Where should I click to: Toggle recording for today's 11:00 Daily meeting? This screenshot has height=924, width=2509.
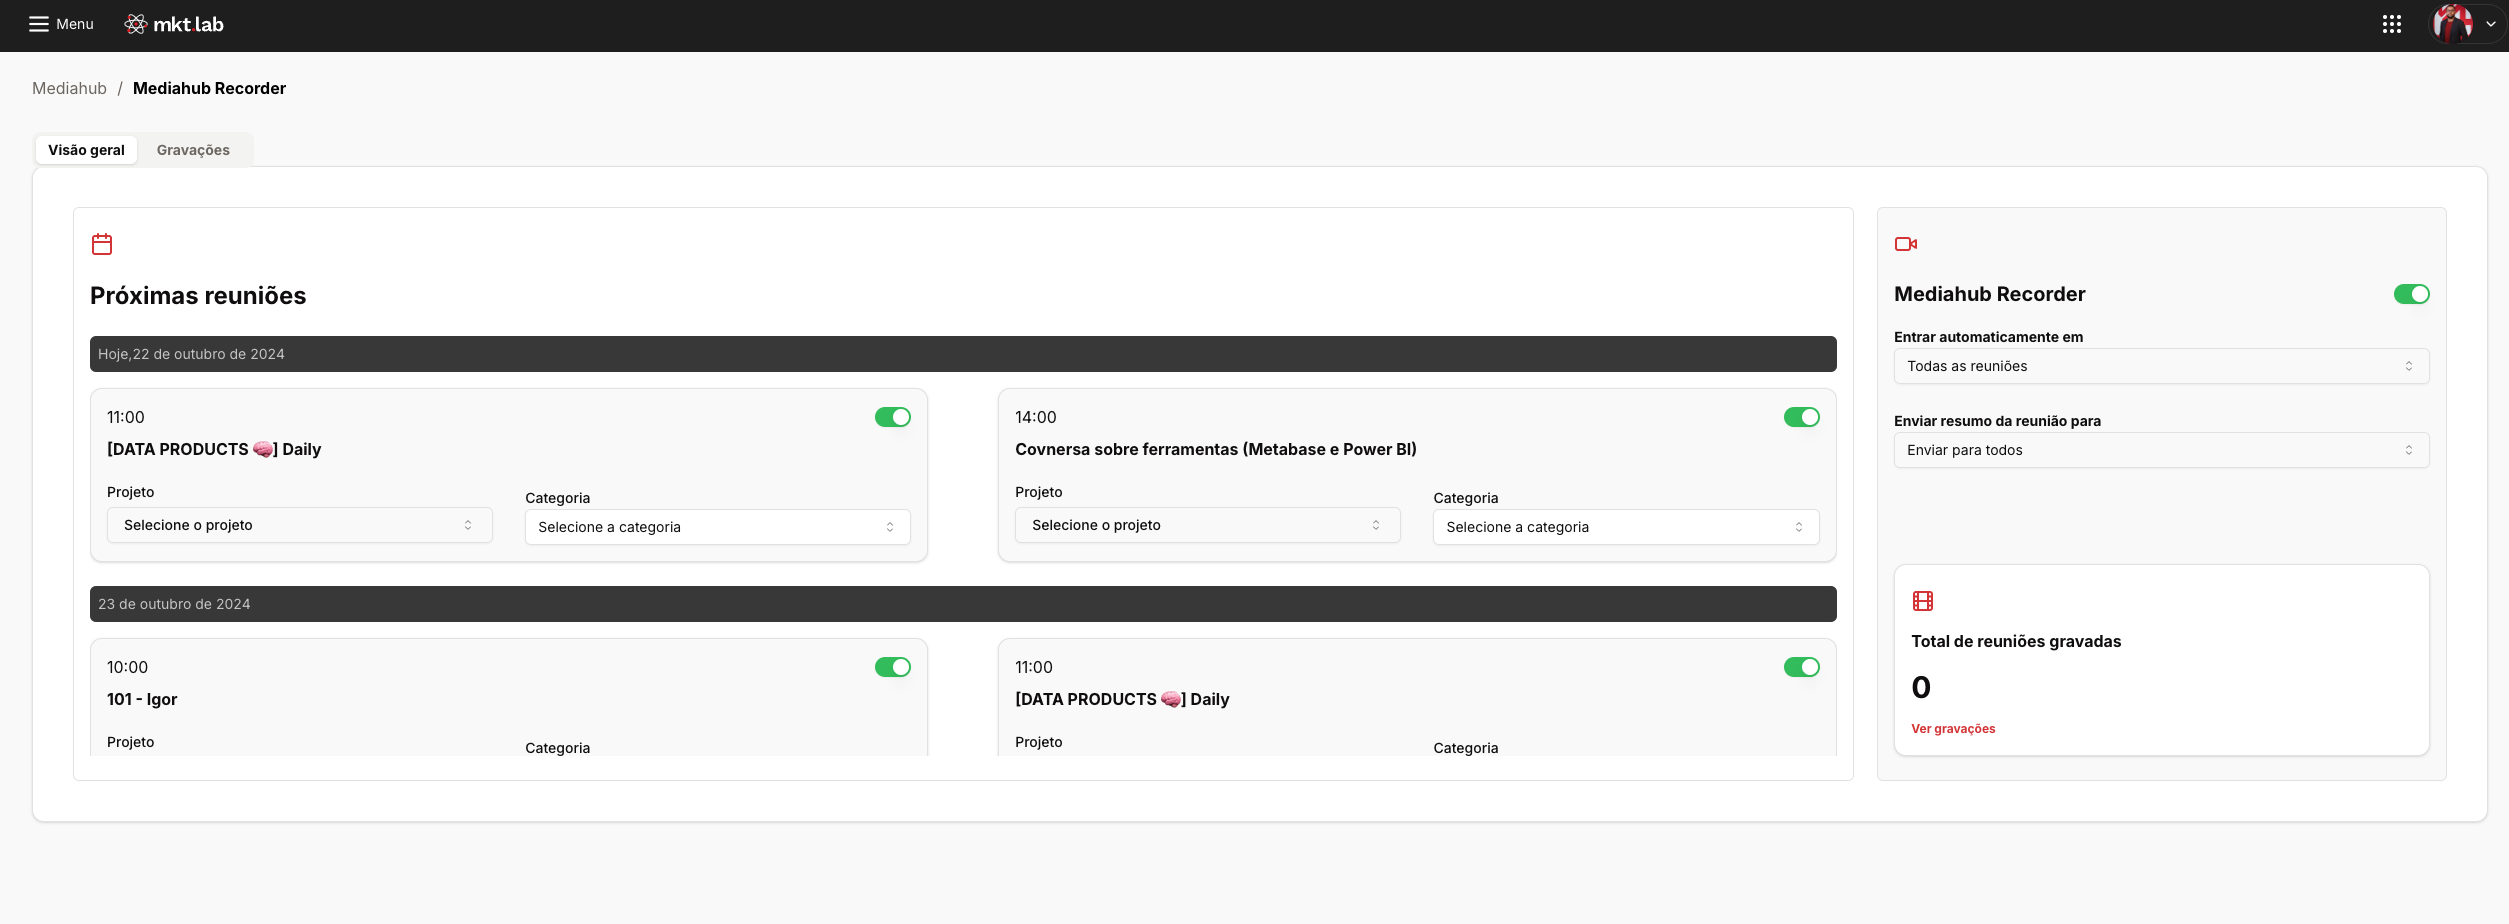[893, 417]
